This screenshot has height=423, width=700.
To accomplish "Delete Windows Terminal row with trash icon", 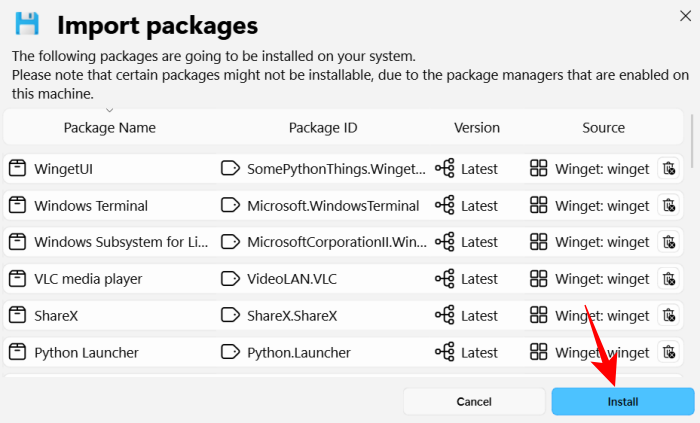I will click(669, 206).
